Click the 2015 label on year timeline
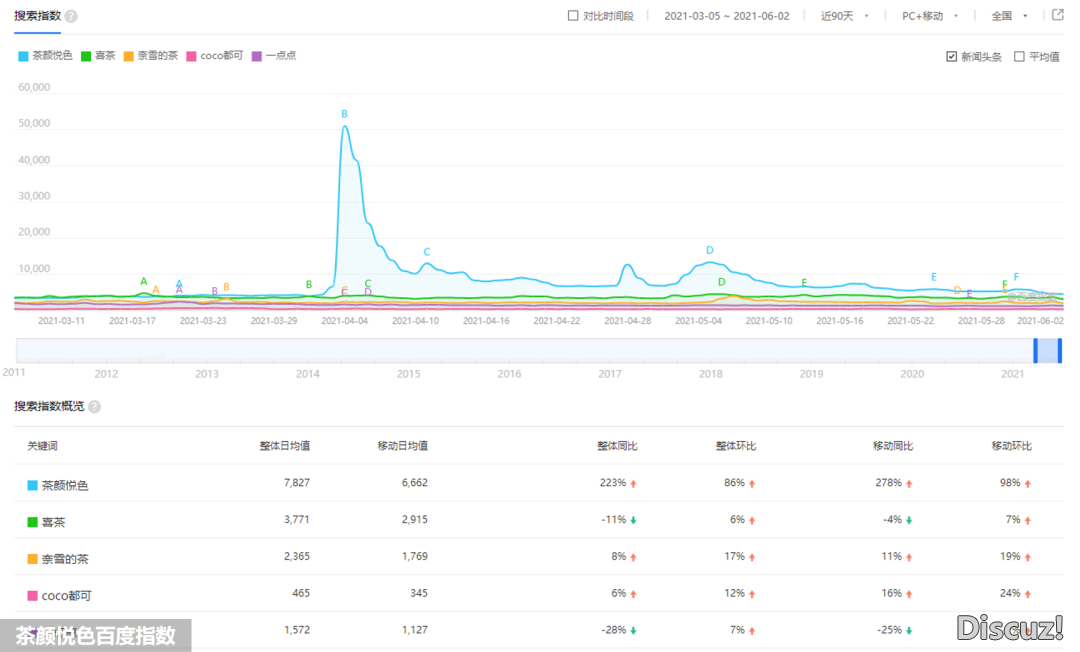 click(408, 374)
